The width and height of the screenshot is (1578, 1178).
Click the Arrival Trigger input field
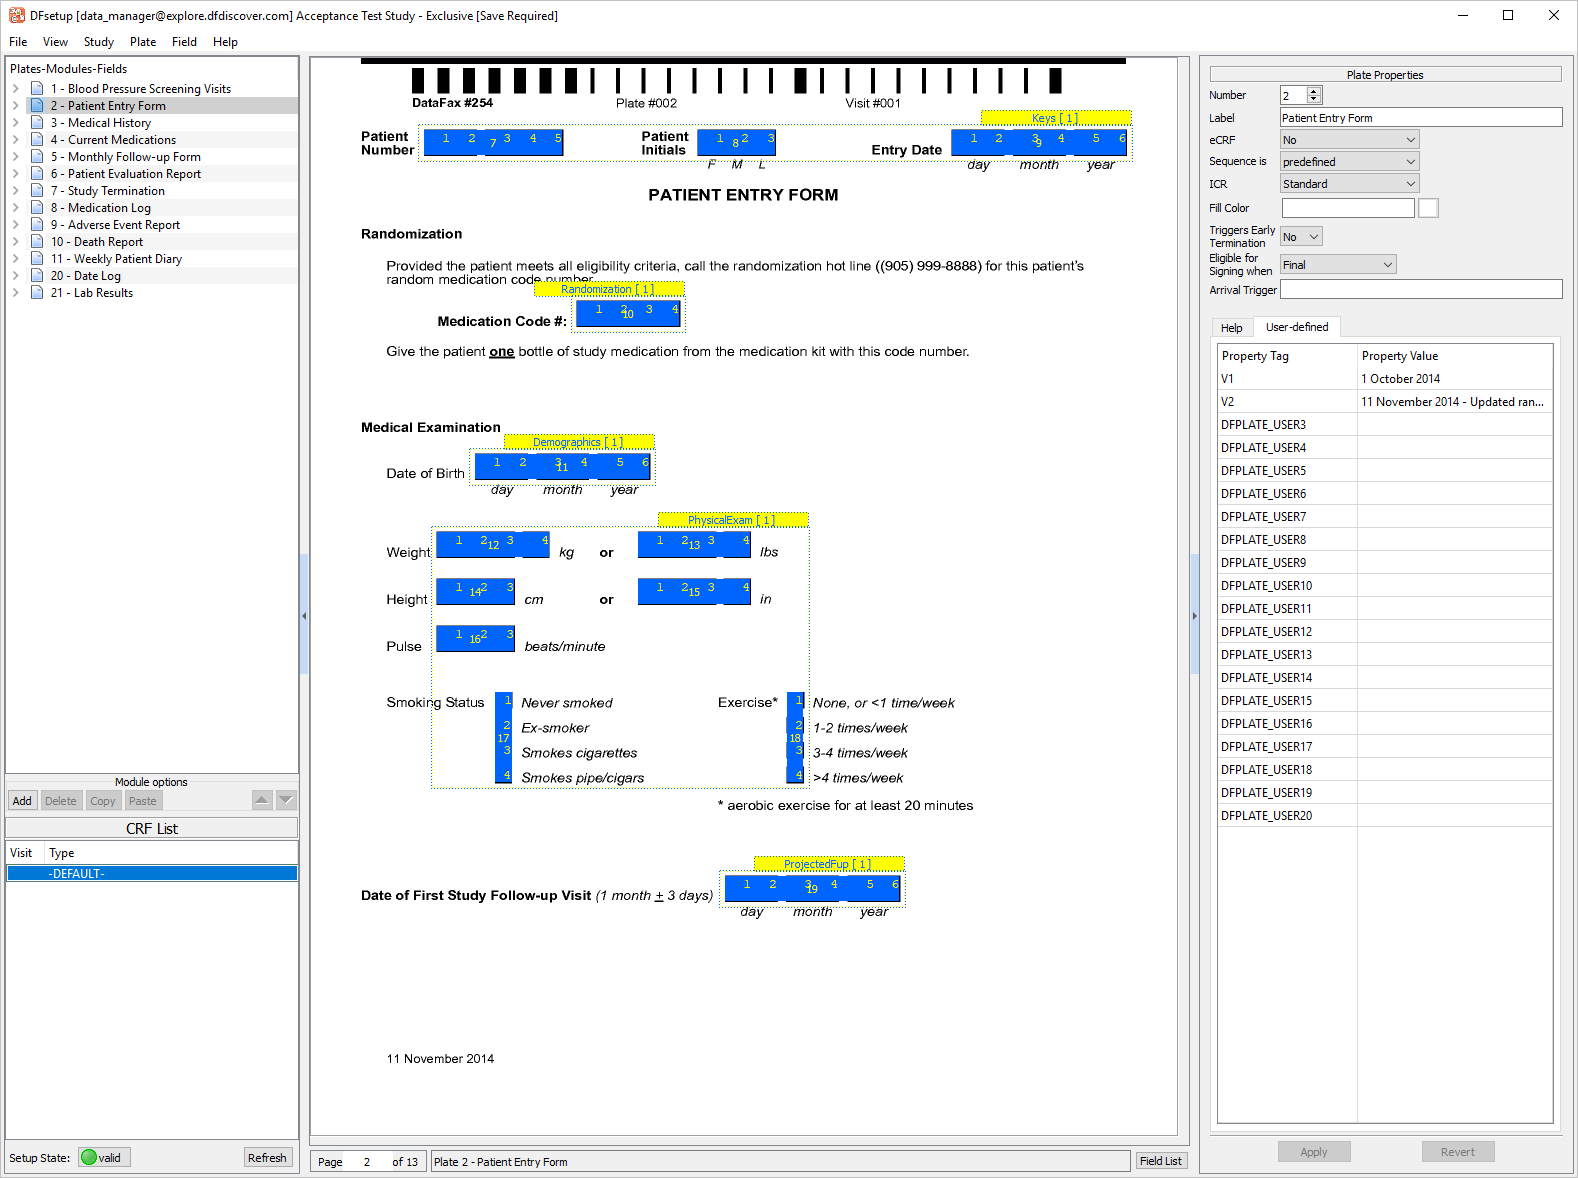coord(1420,290)
